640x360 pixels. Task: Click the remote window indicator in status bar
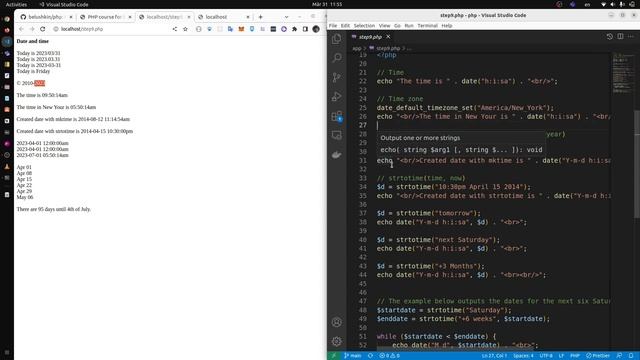(333, 356)
